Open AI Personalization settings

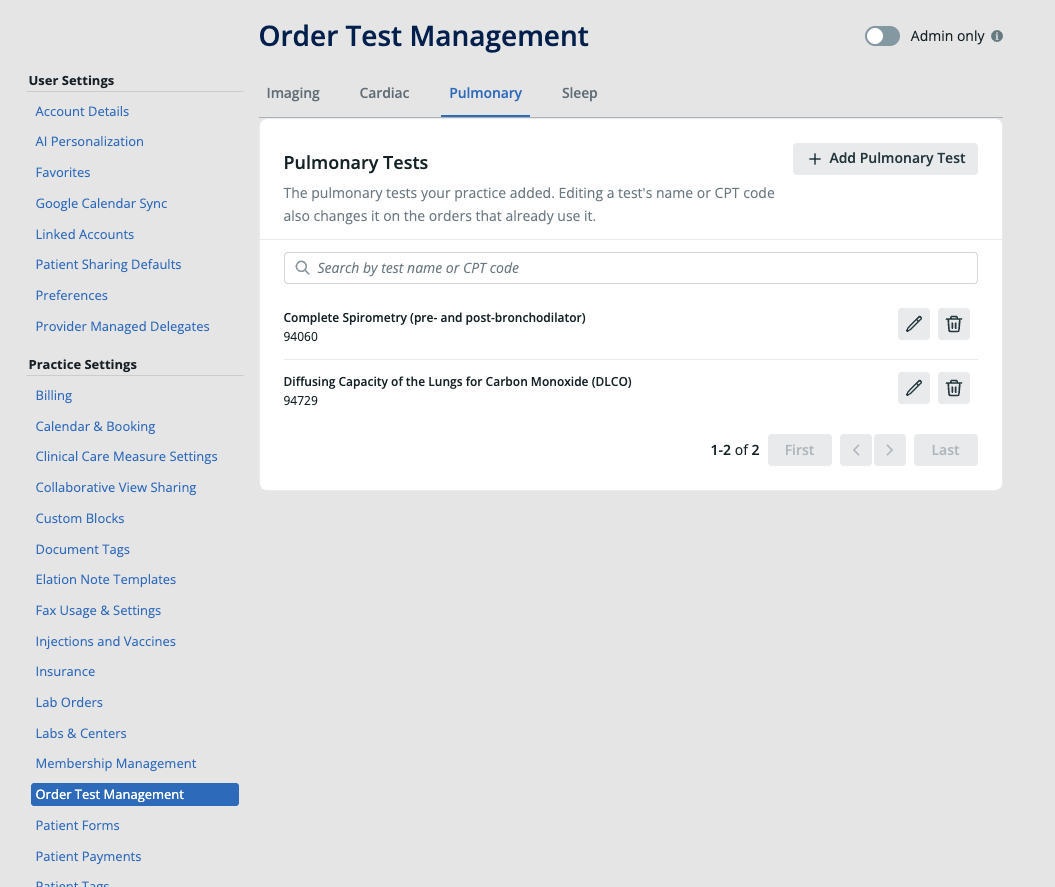click(x=89, y=141)
